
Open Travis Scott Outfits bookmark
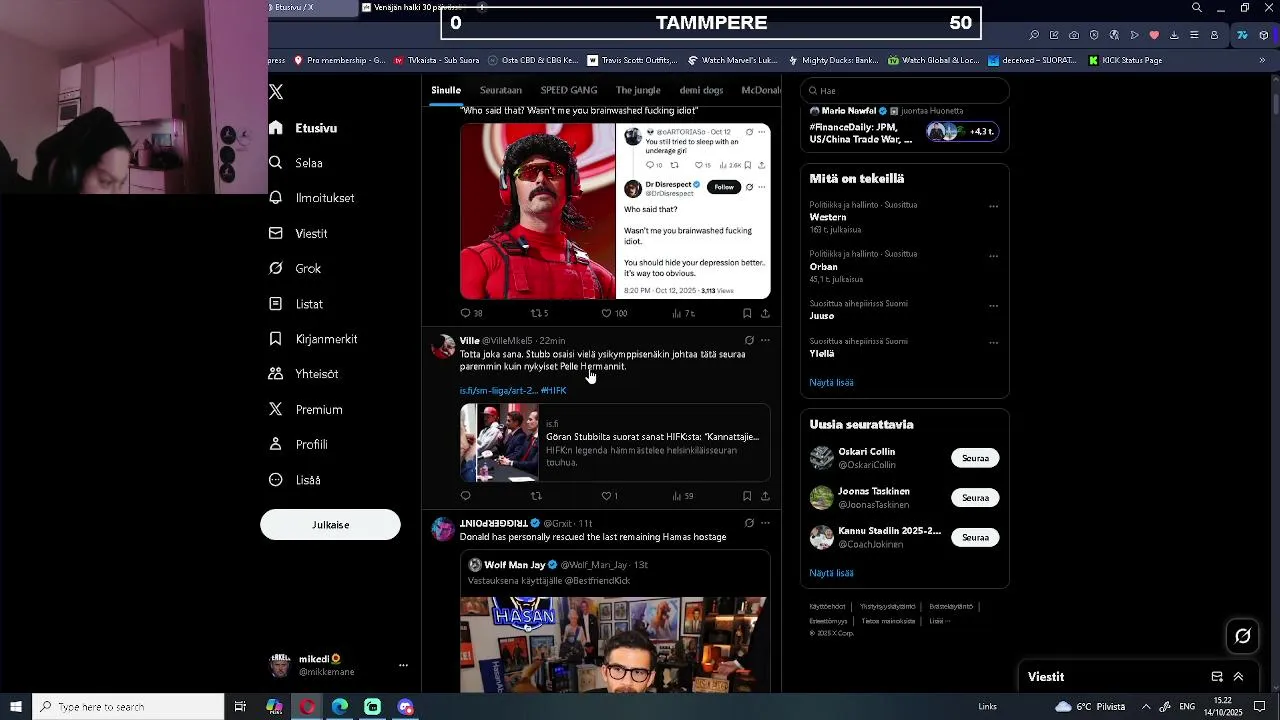pyautogui.click(x=632, y=60)
